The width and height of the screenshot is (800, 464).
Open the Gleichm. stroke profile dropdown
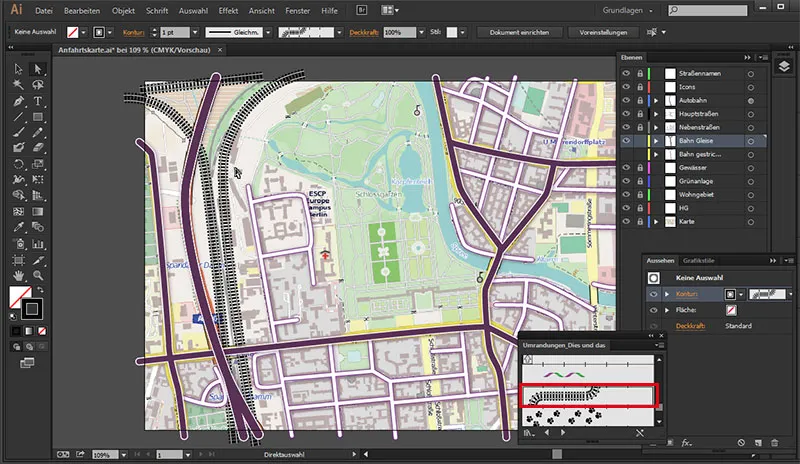pyautogui.click(x=268, y=32)
